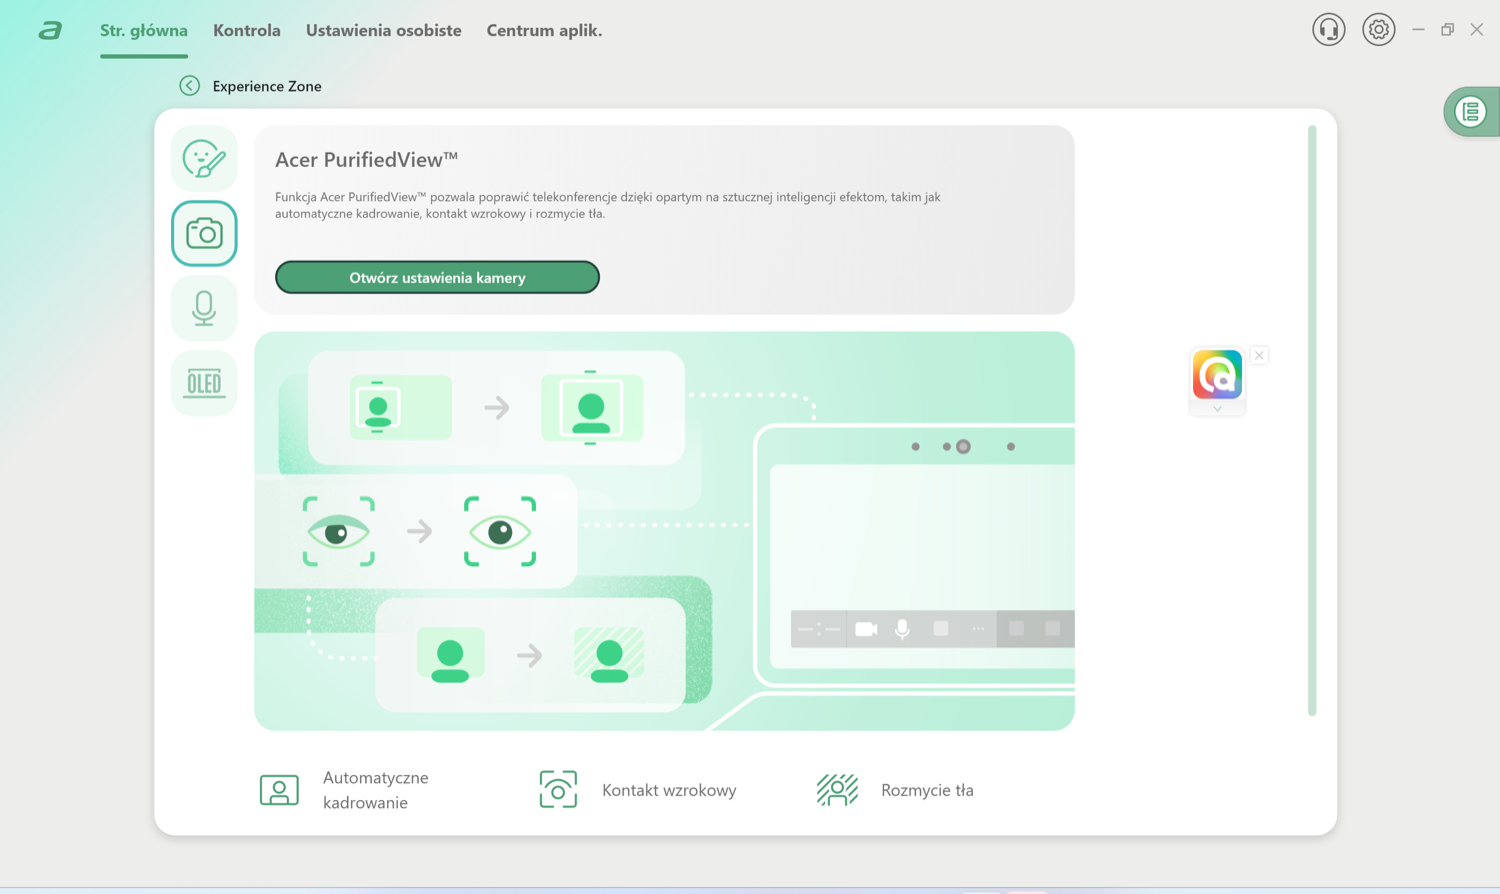Viewport: 1500px width, 894px height.
Task: Open Ustawienia osobiste tab
Action: click(384, 30)
